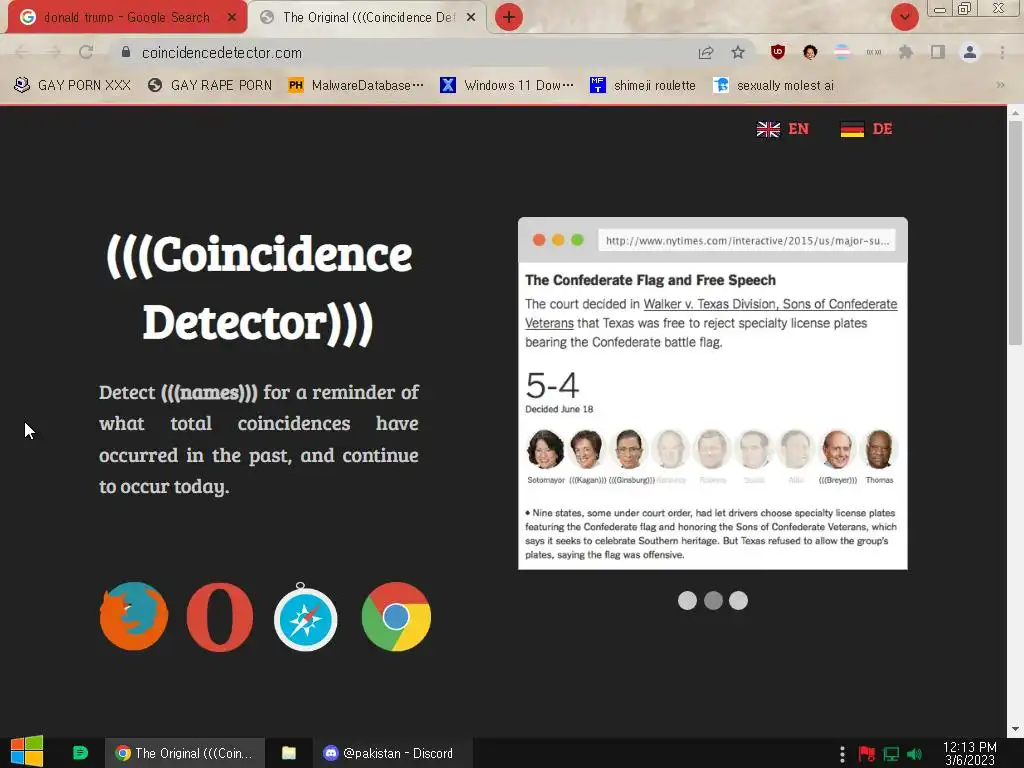Select the Original Coincidence Detector tab
Screen dimensions: 1024x768
pos(368,17)
